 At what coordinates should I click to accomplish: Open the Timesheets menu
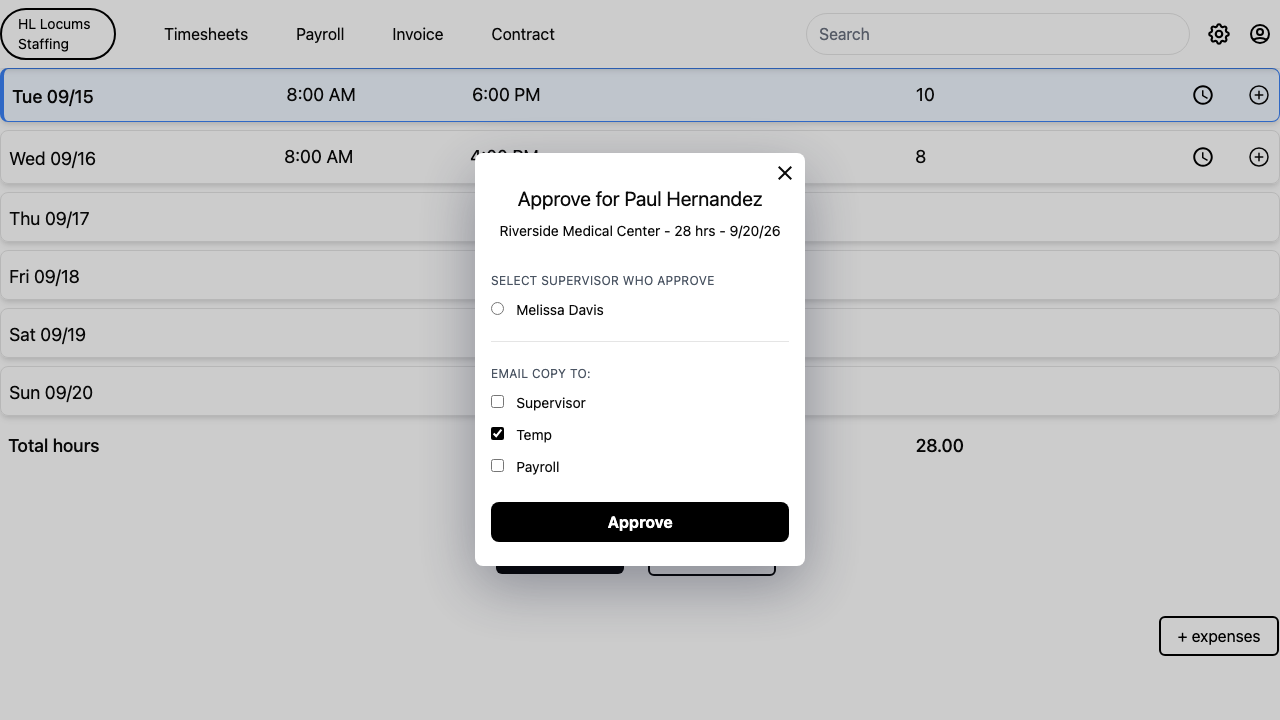(206, 34)
